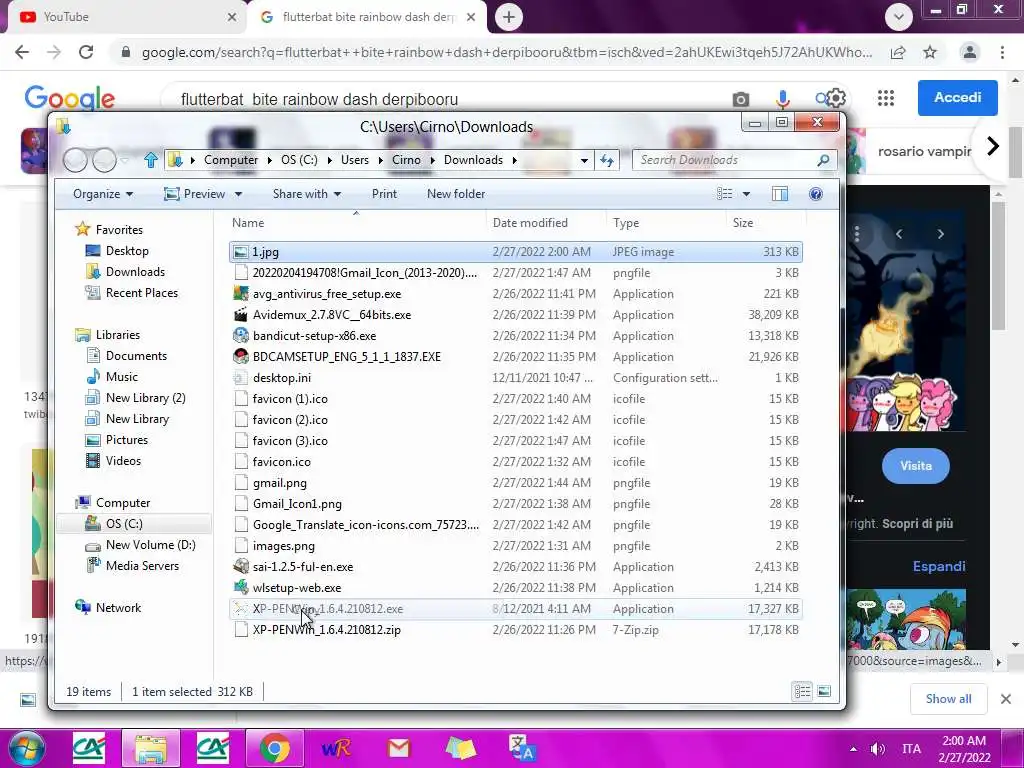Click the refresh button beside address bar

tap(607, 160)
